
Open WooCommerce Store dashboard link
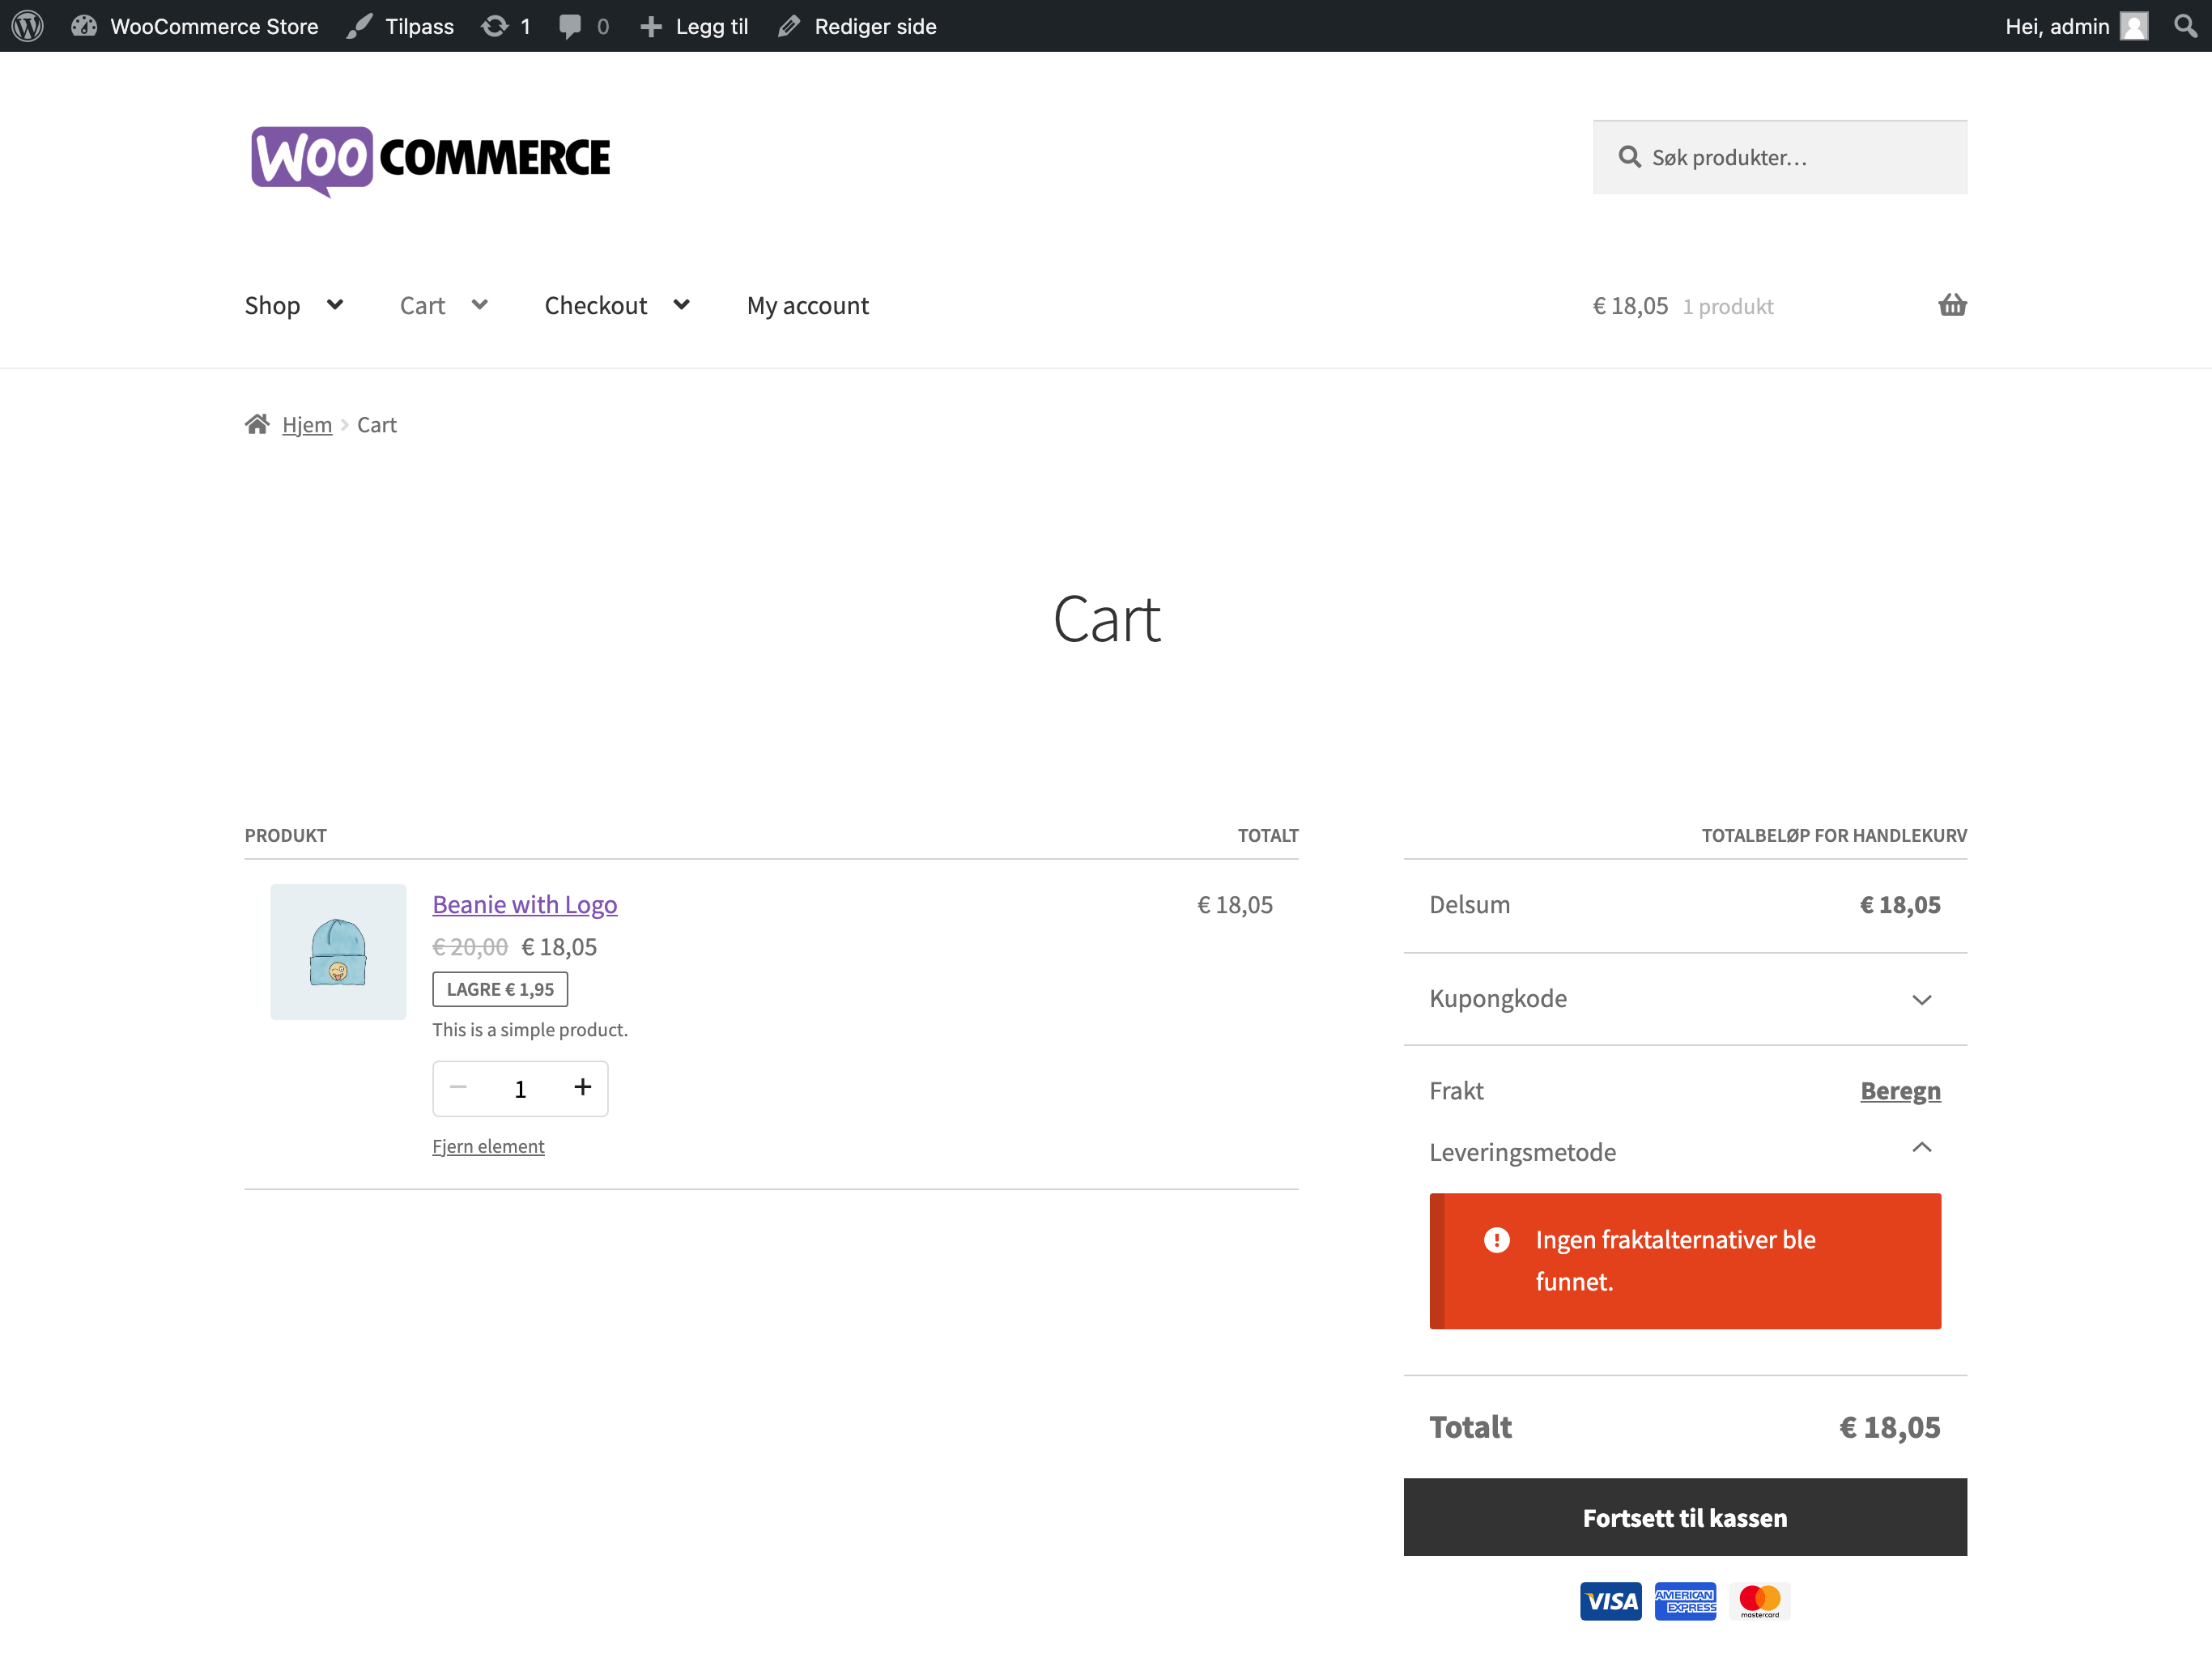pos(195,26)
